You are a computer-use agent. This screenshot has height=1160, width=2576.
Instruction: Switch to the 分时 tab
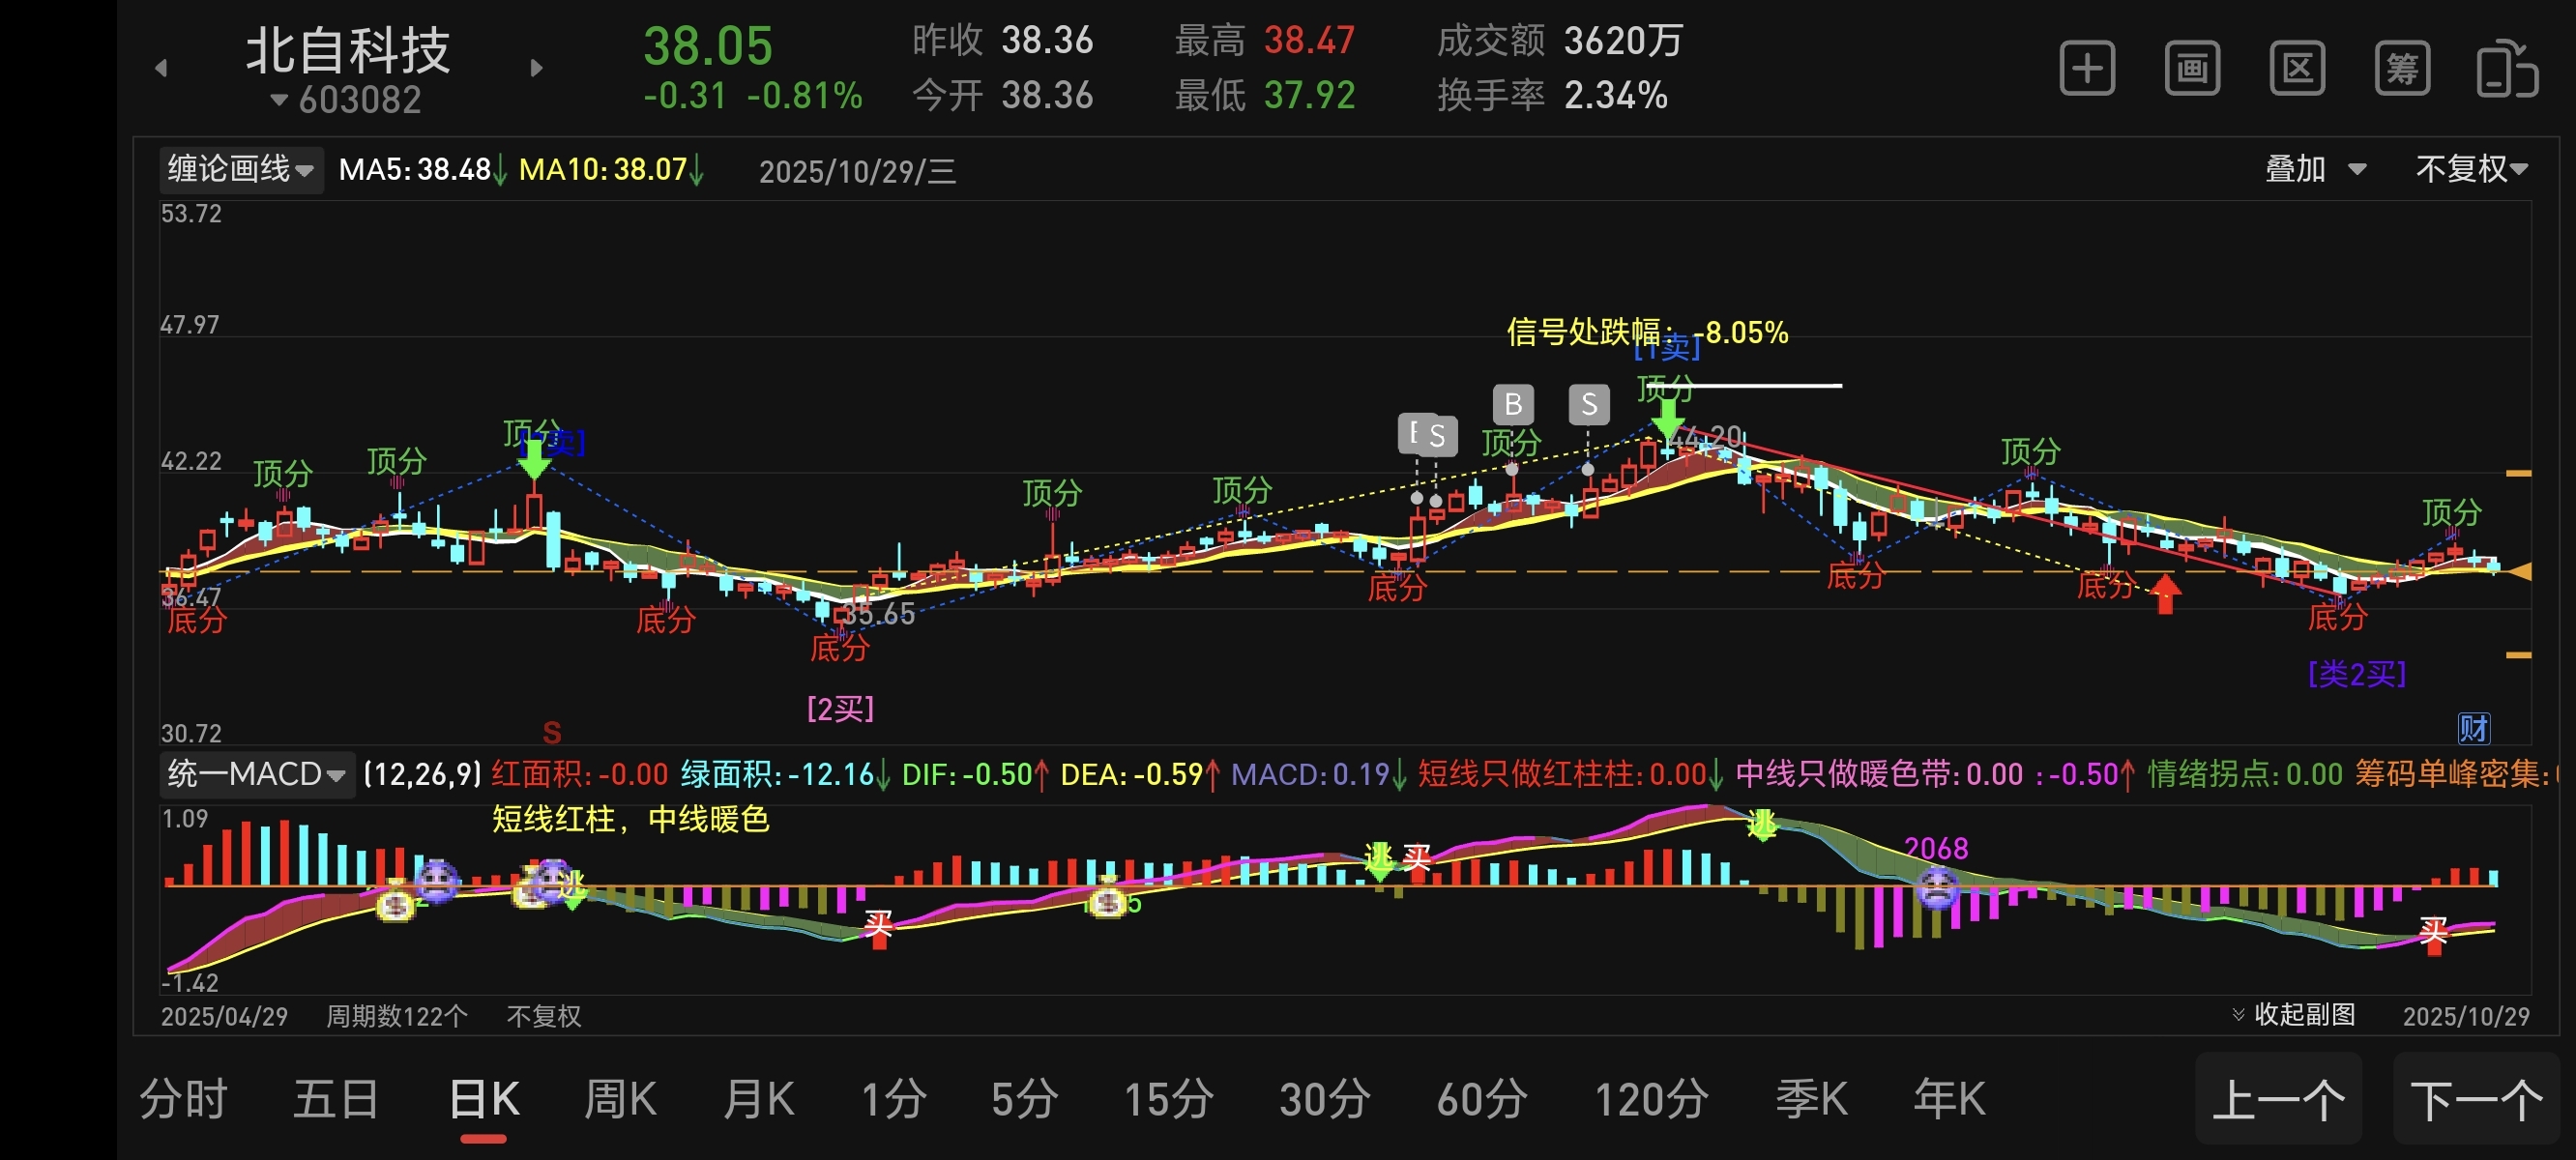(x=183, y=1099)
